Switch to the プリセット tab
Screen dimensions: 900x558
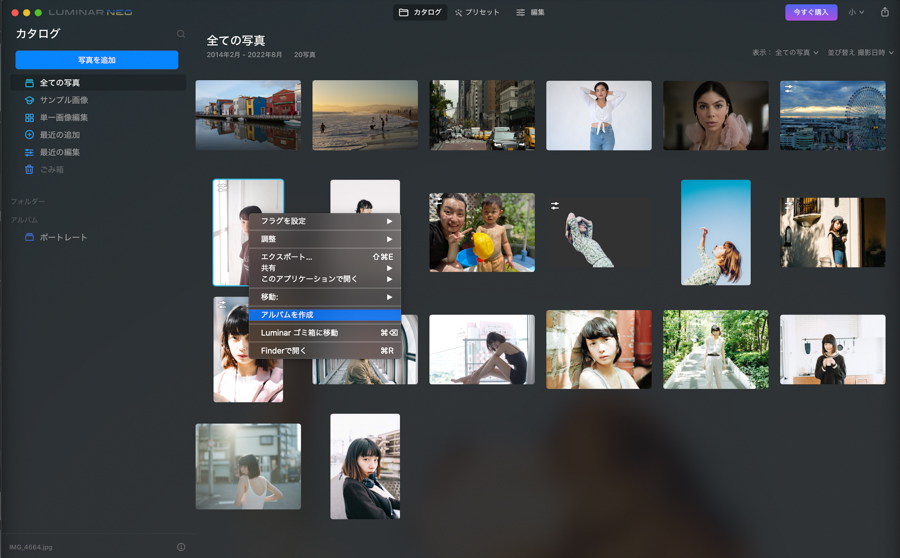pyautogui.click(x=477, y=12)
